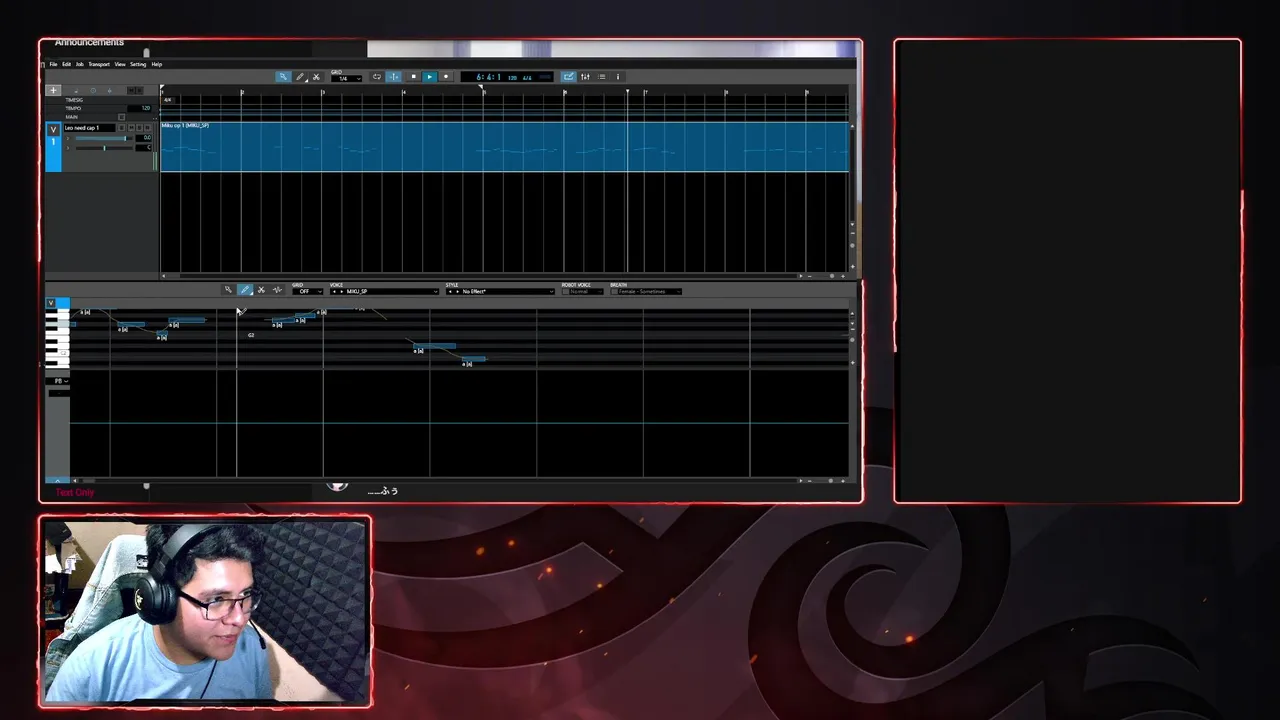1280x720 pixels.
Task: Click the TEMPO value 120 field
Action: click(139, 108)
